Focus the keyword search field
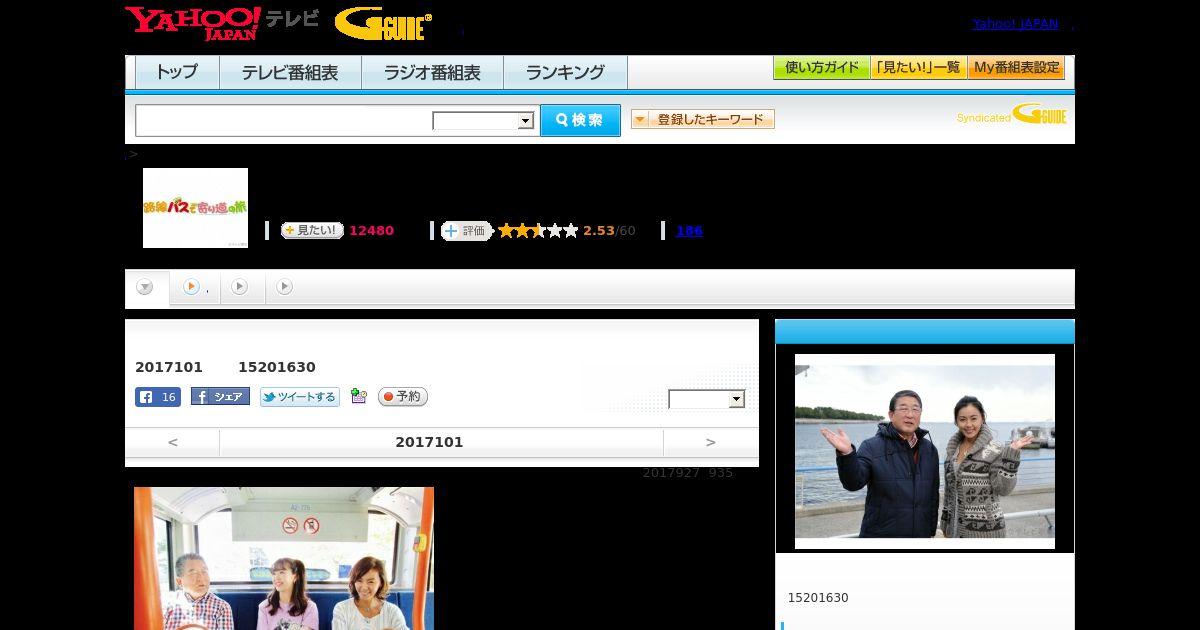 point(284,120)
